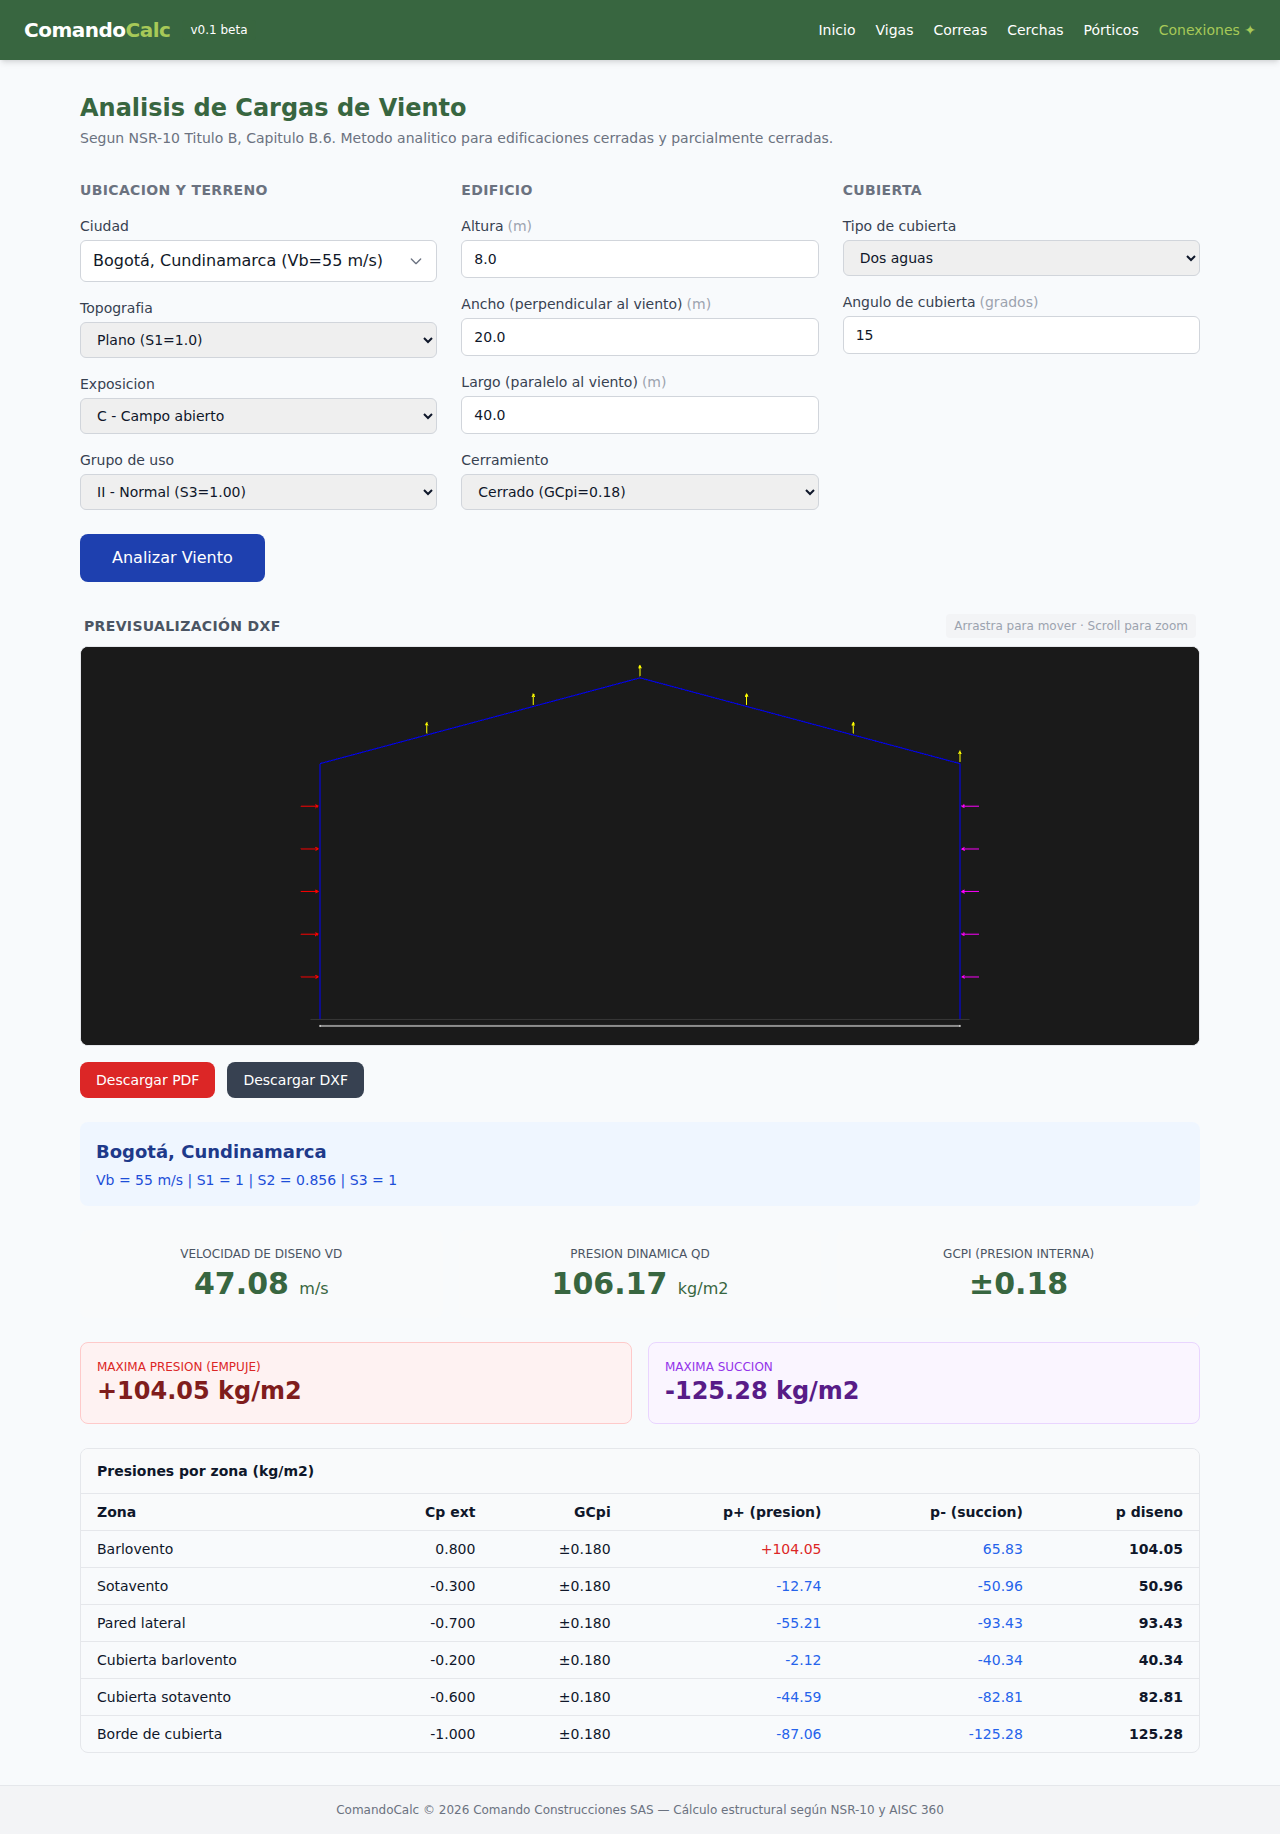The width and height of the screenshot is (1280, 1834).
Task: Click Cubierta sotavento row label
Action: (164, 1697)
